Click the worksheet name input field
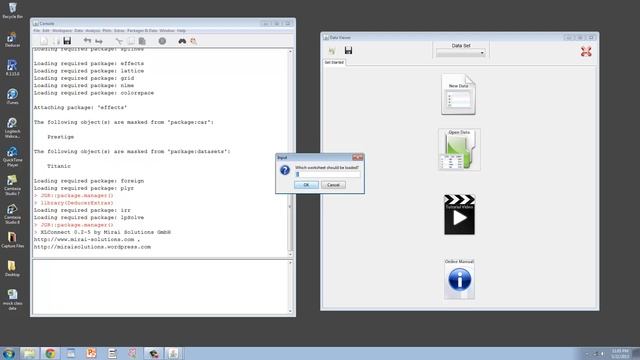The image size is (640, 360). click(328, 174)
